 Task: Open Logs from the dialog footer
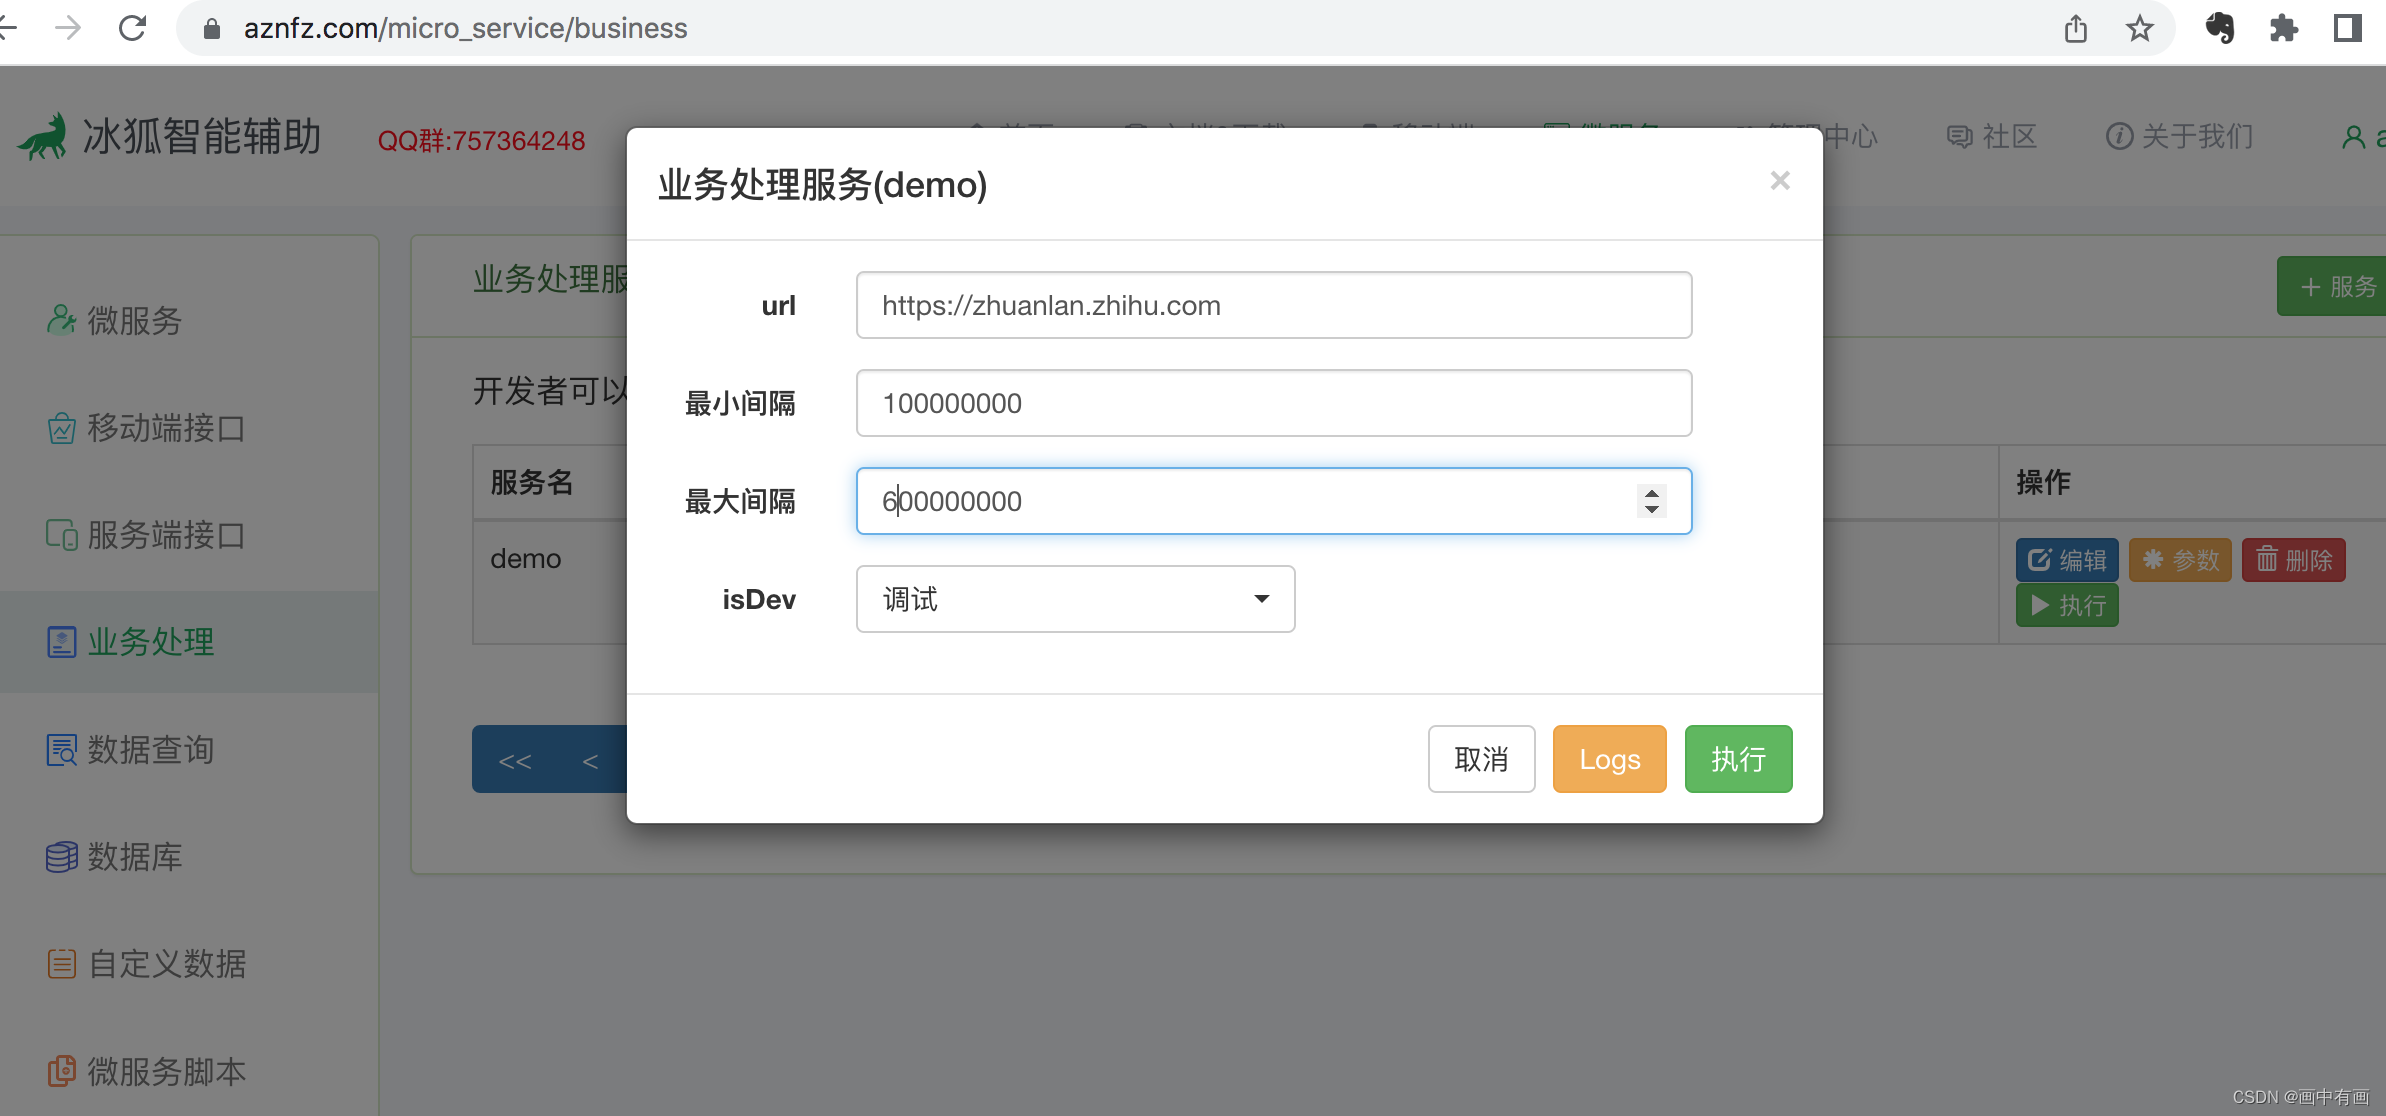(x=1609, y=759)
